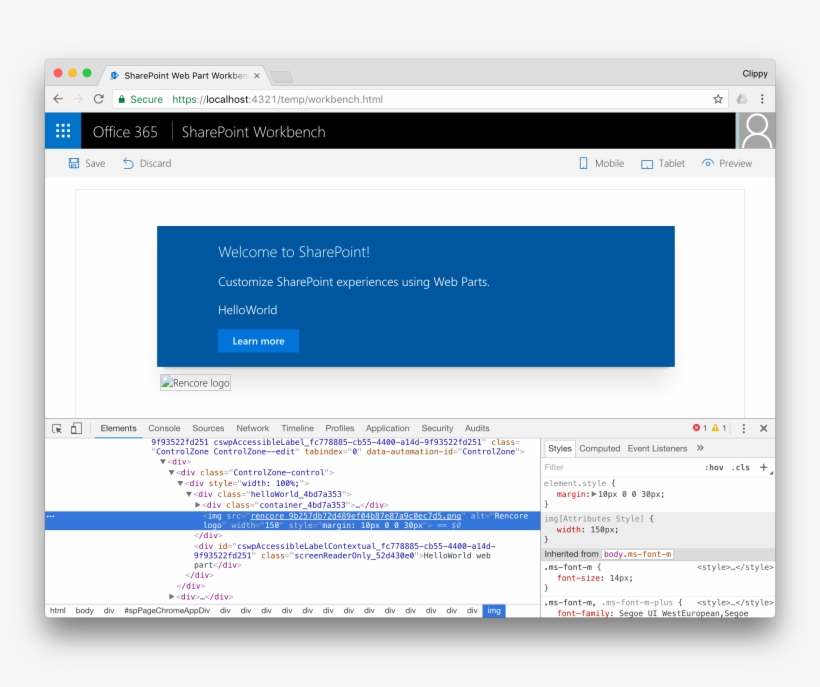Reload the workbench page
The width and height of the screenshot is (820, 687).
point(98,99)
